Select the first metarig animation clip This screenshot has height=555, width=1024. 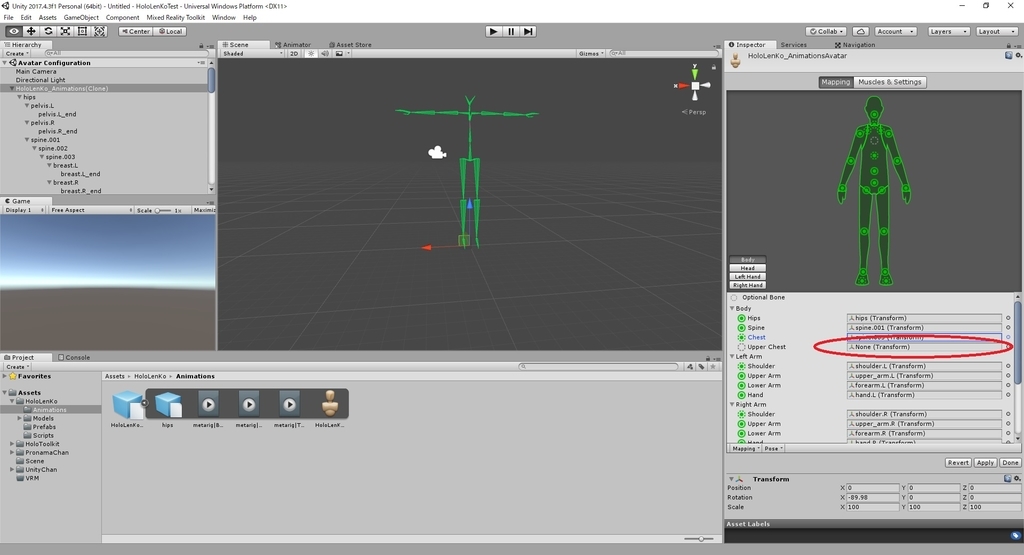(x=208, y=405)
